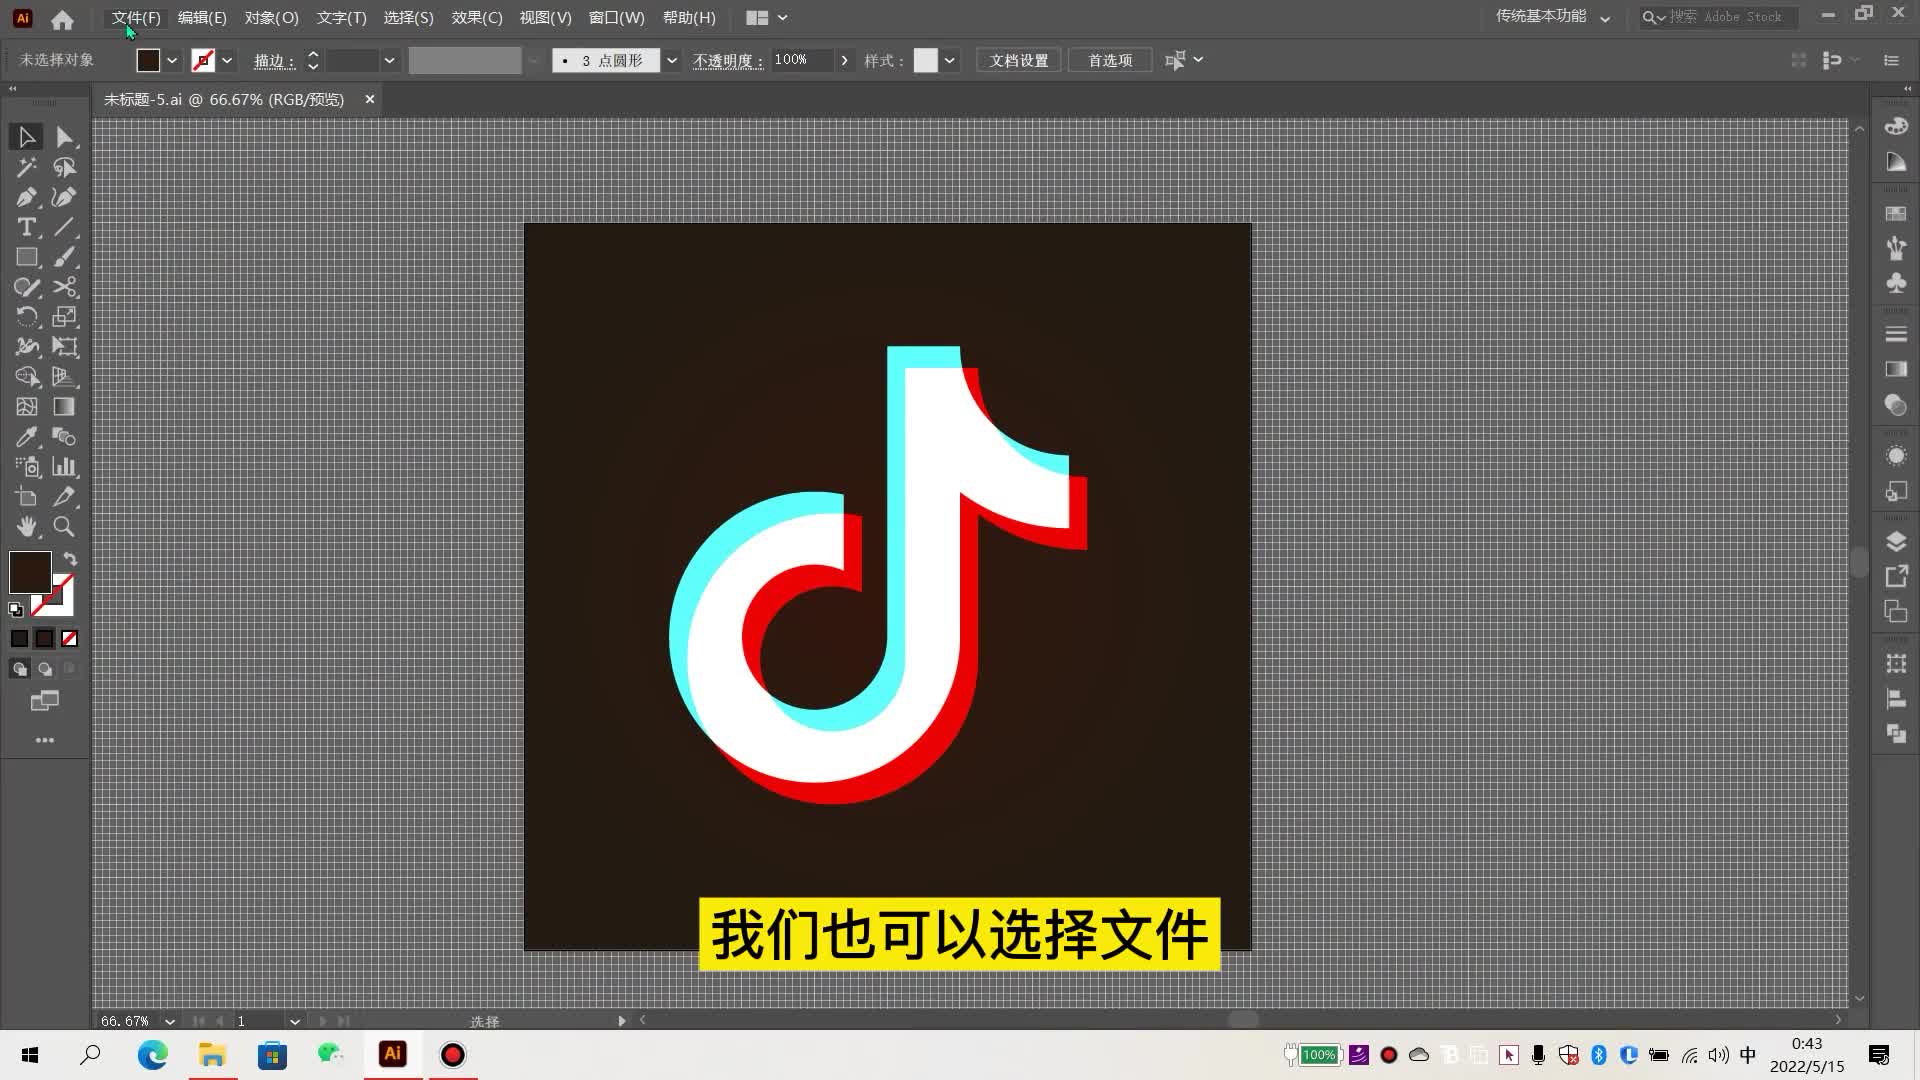This screenshot has height=1080, width=1920.
Task: Open the fill color dropdown arrow
Action: coord(172,61)
